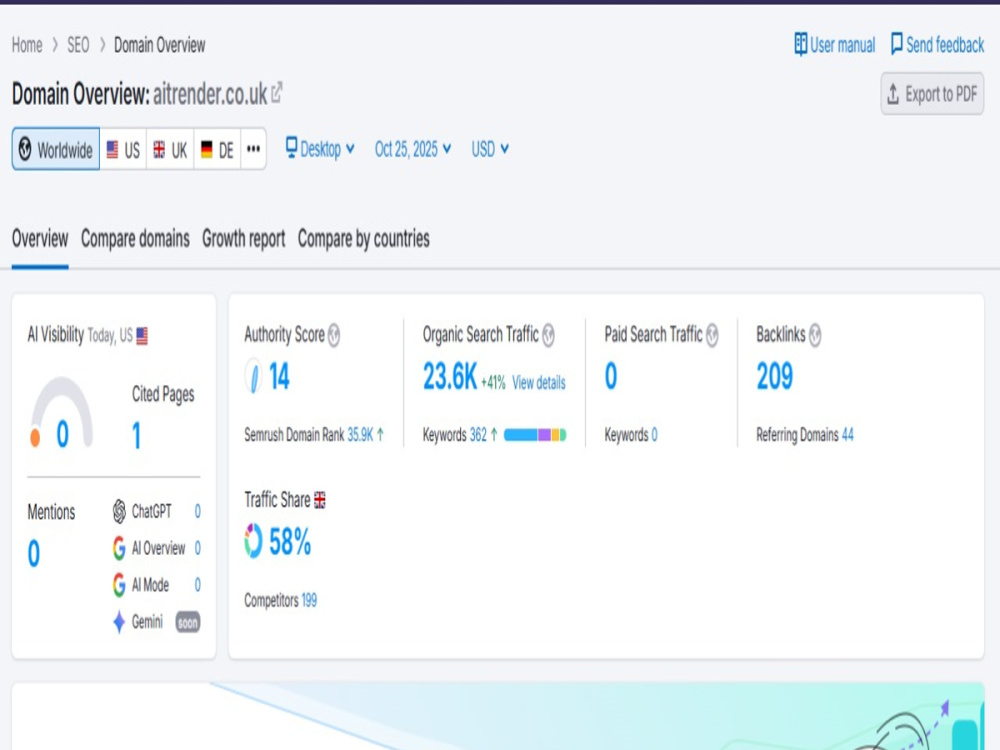This screenshot has width=1000, height=750.
Task: Click the keywords position distribution bar
Action: (535, 435)
